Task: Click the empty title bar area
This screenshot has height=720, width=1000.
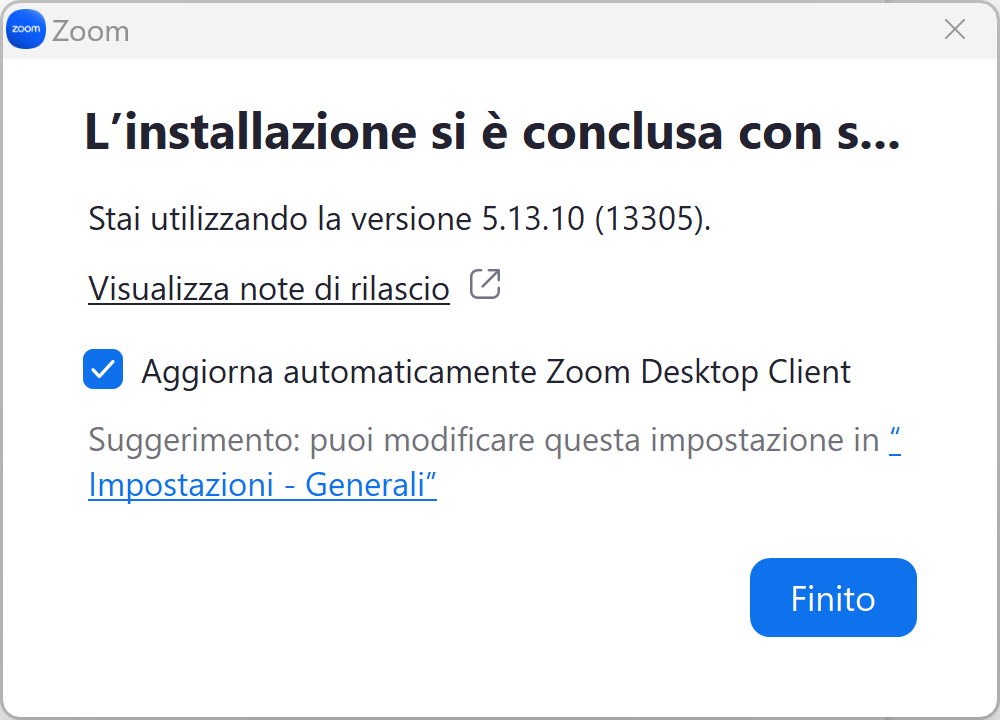Action: [536, 29]
